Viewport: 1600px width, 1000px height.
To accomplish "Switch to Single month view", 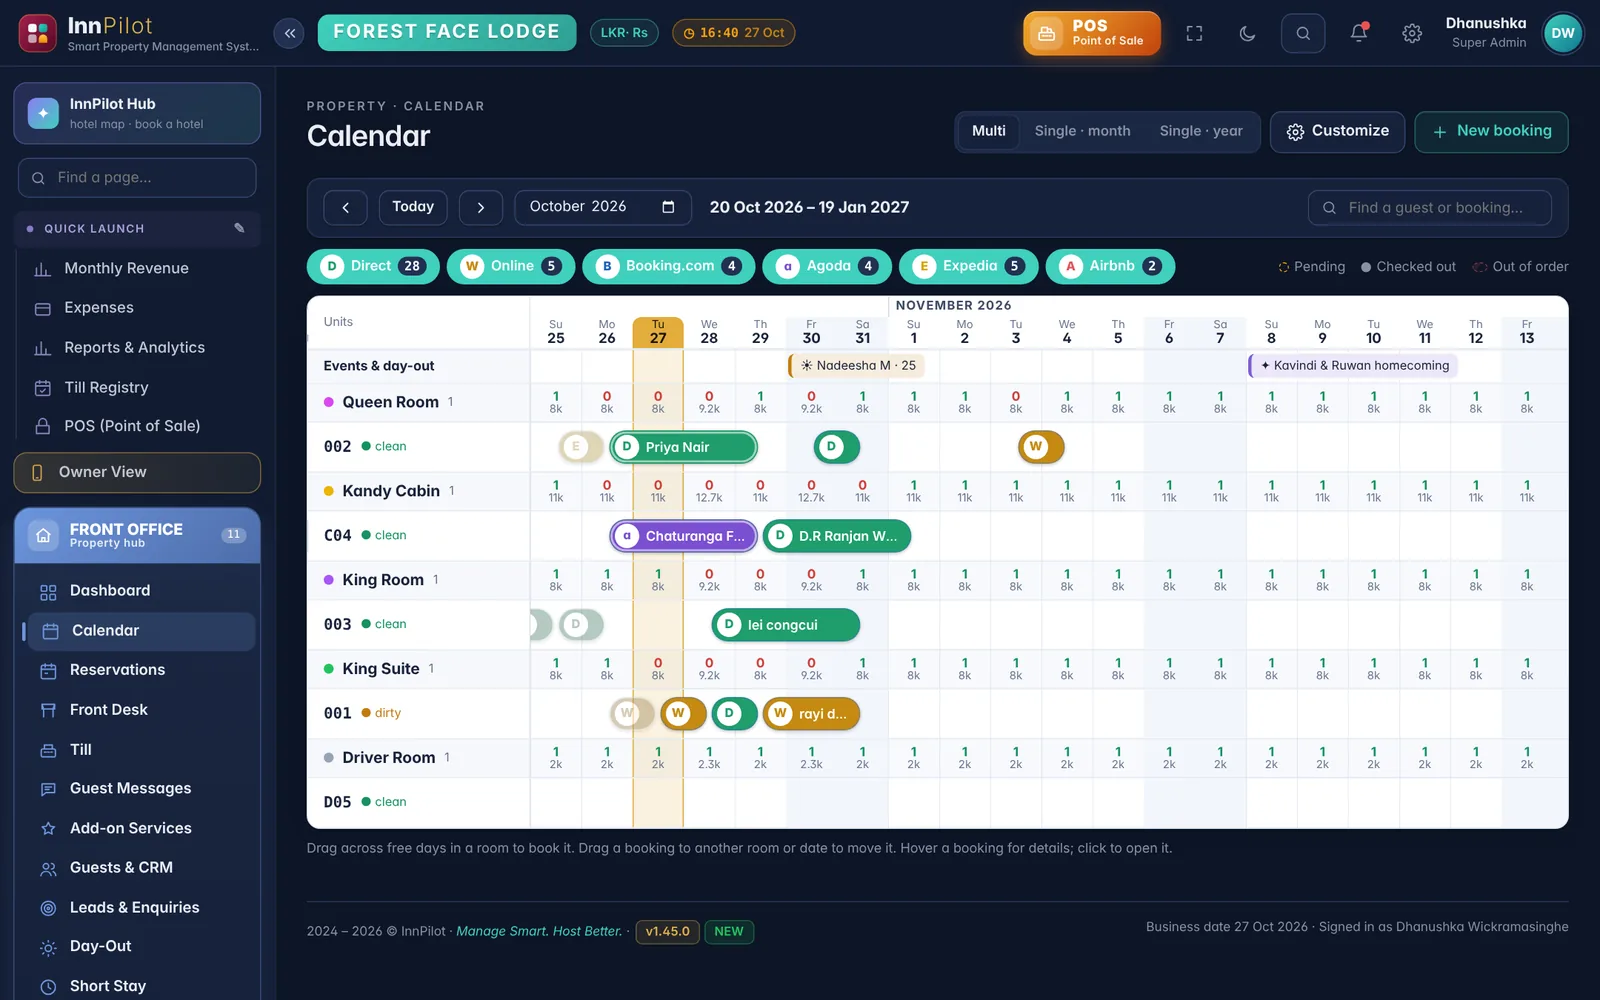I will click(1082, 131).
